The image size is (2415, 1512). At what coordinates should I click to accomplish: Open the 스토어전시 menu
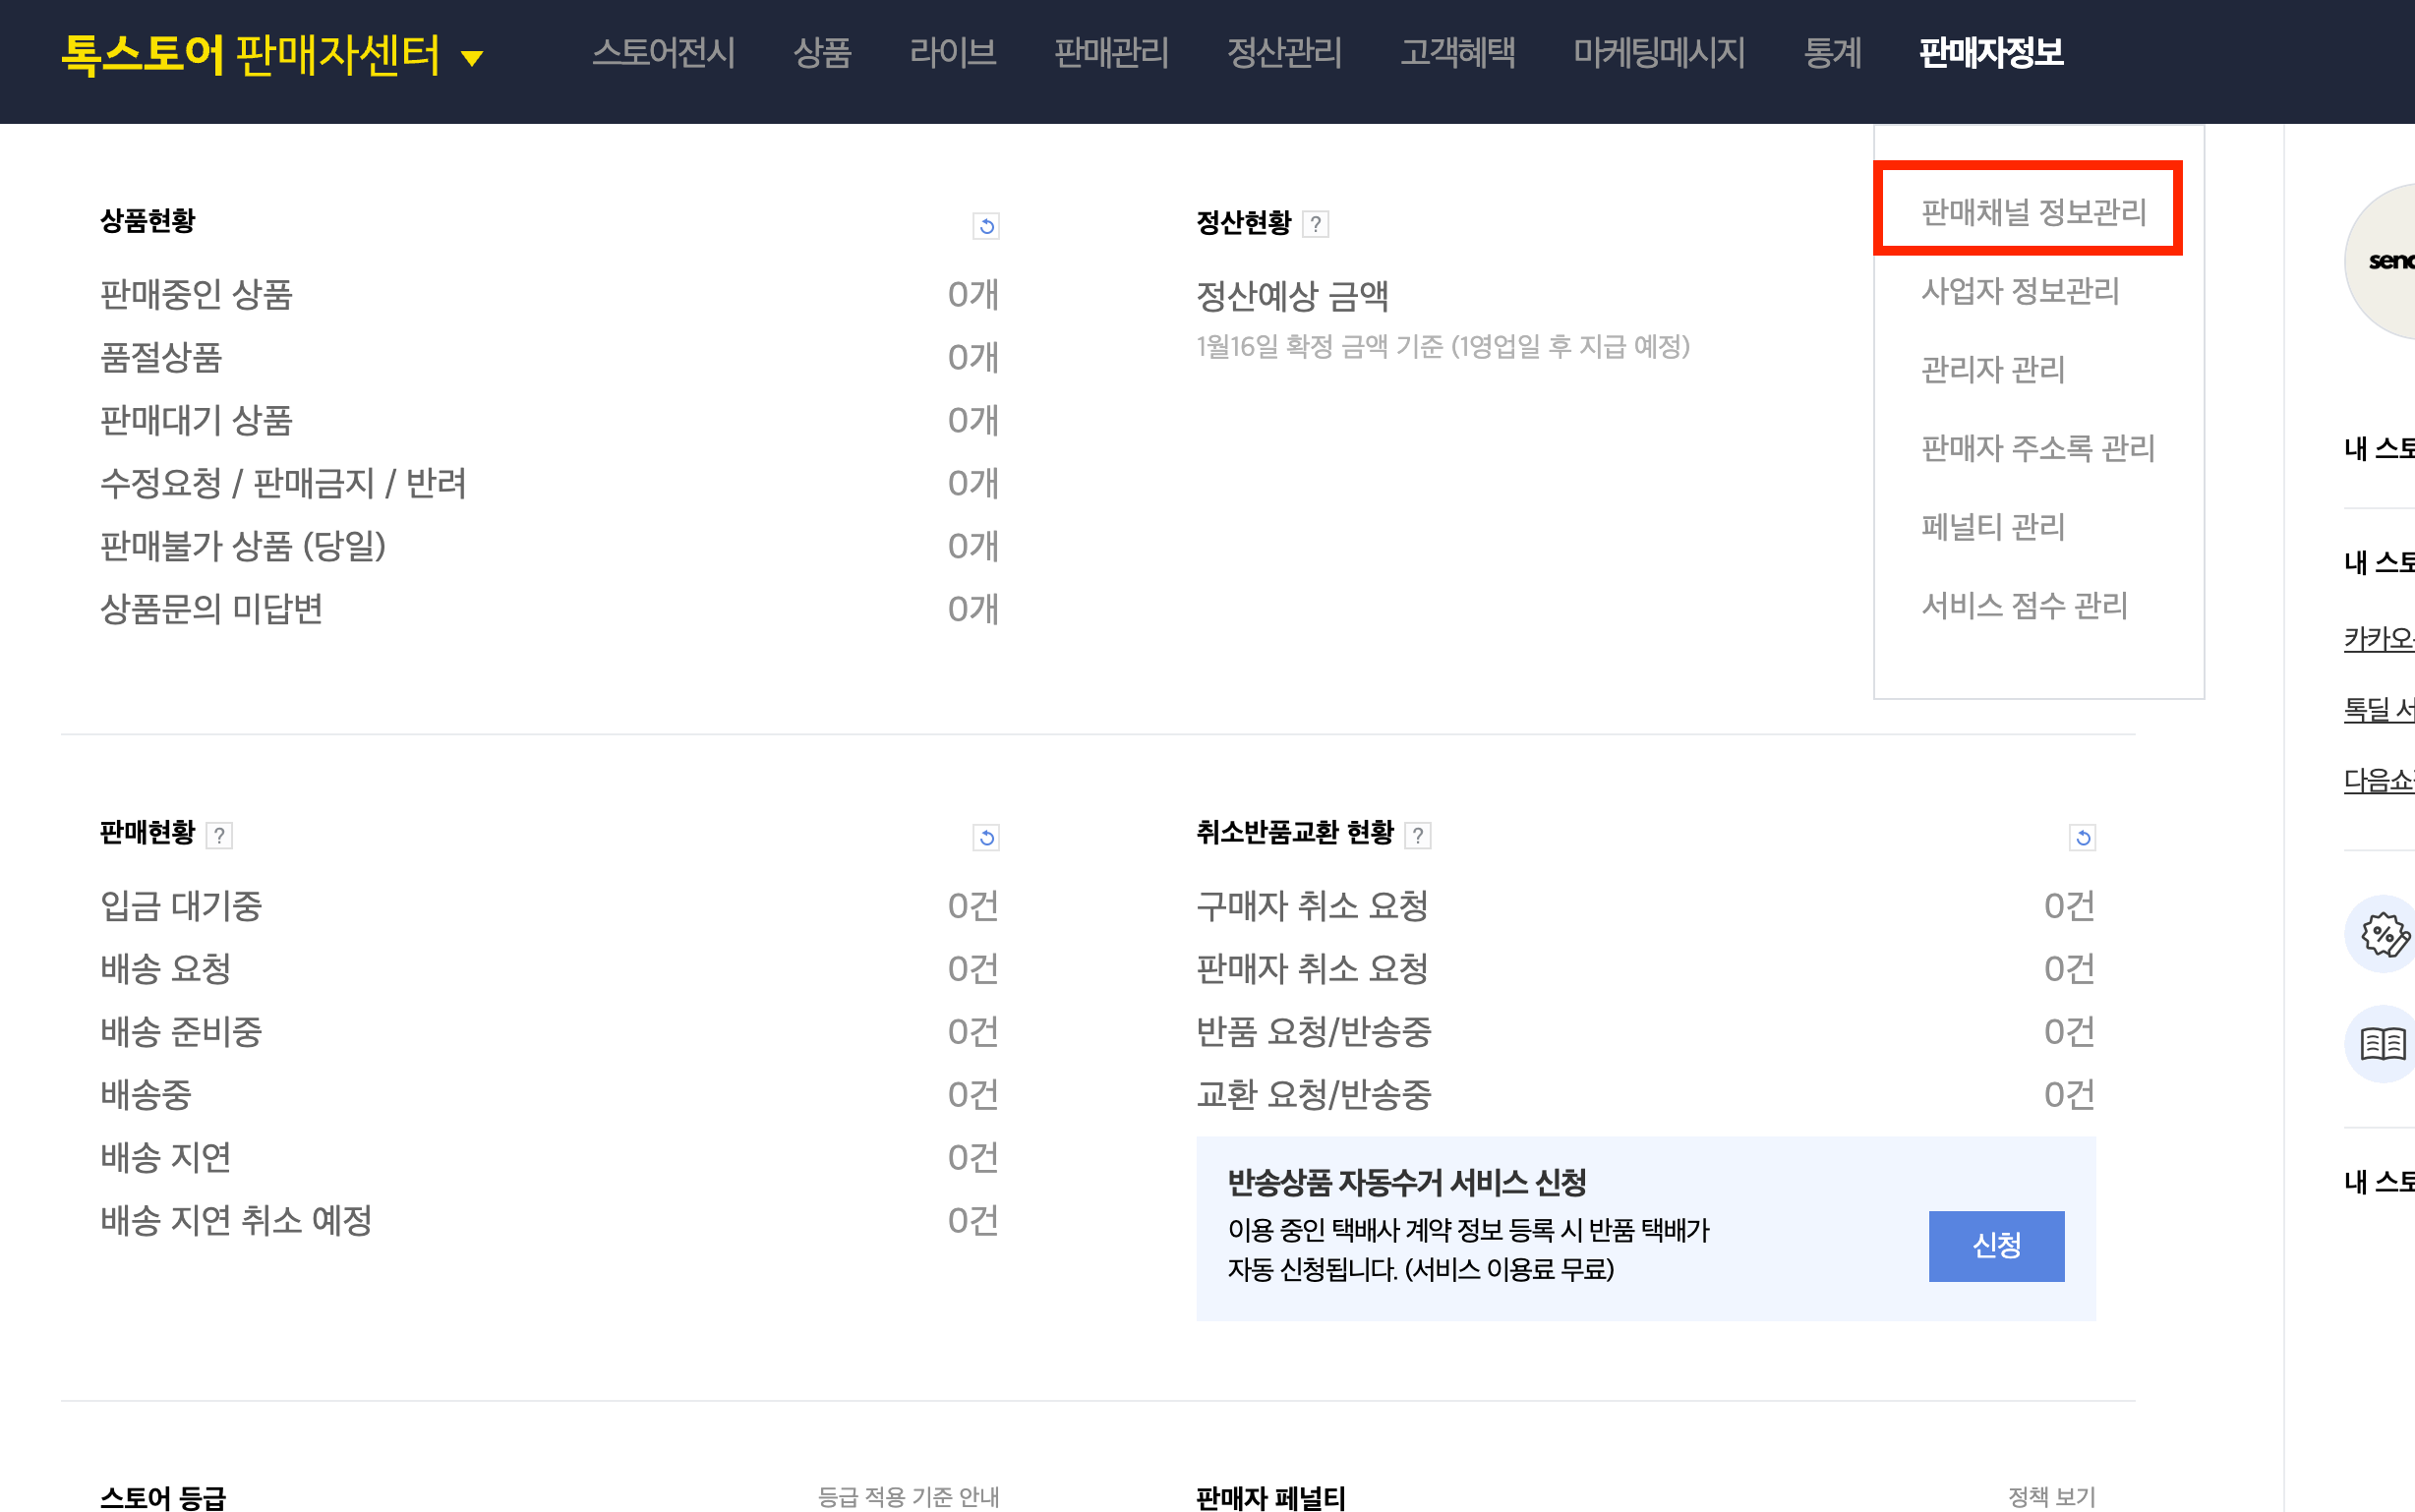coord(663,52)
